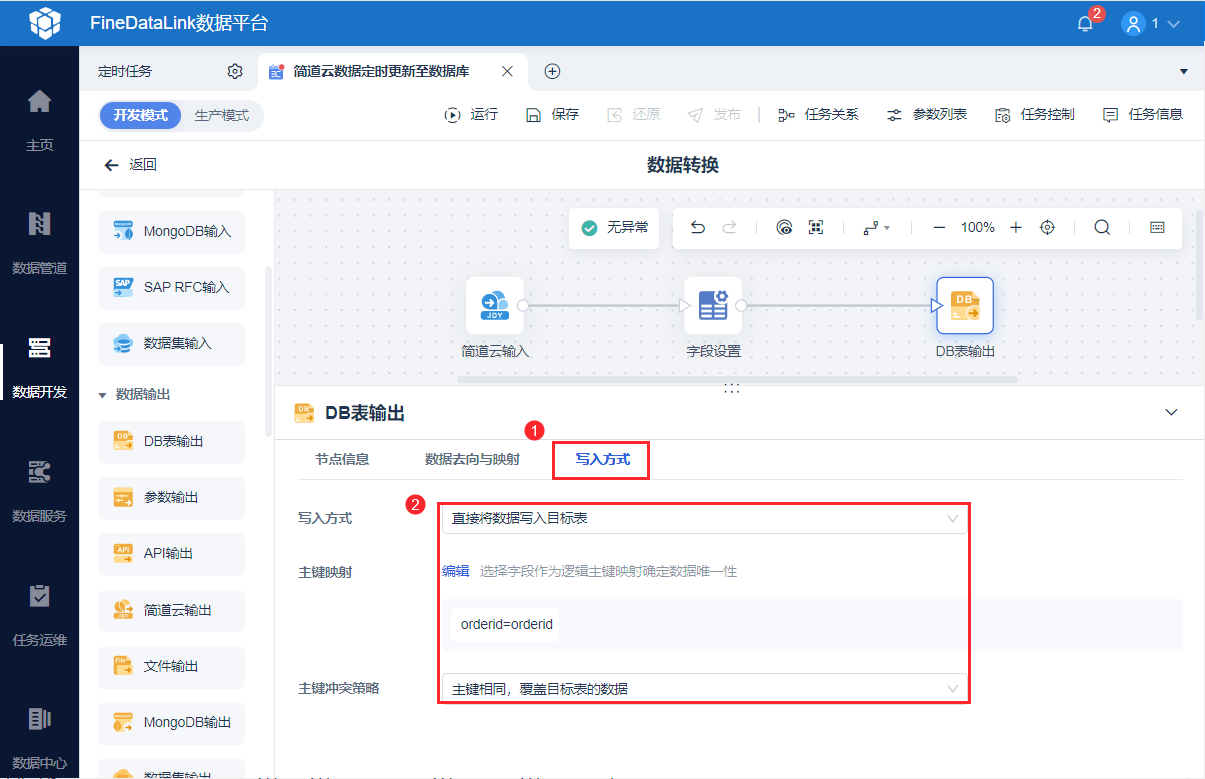The image size is (1205, 779).
Task: Open 数据开发 in the sidebar
Action: pos(39,367)
